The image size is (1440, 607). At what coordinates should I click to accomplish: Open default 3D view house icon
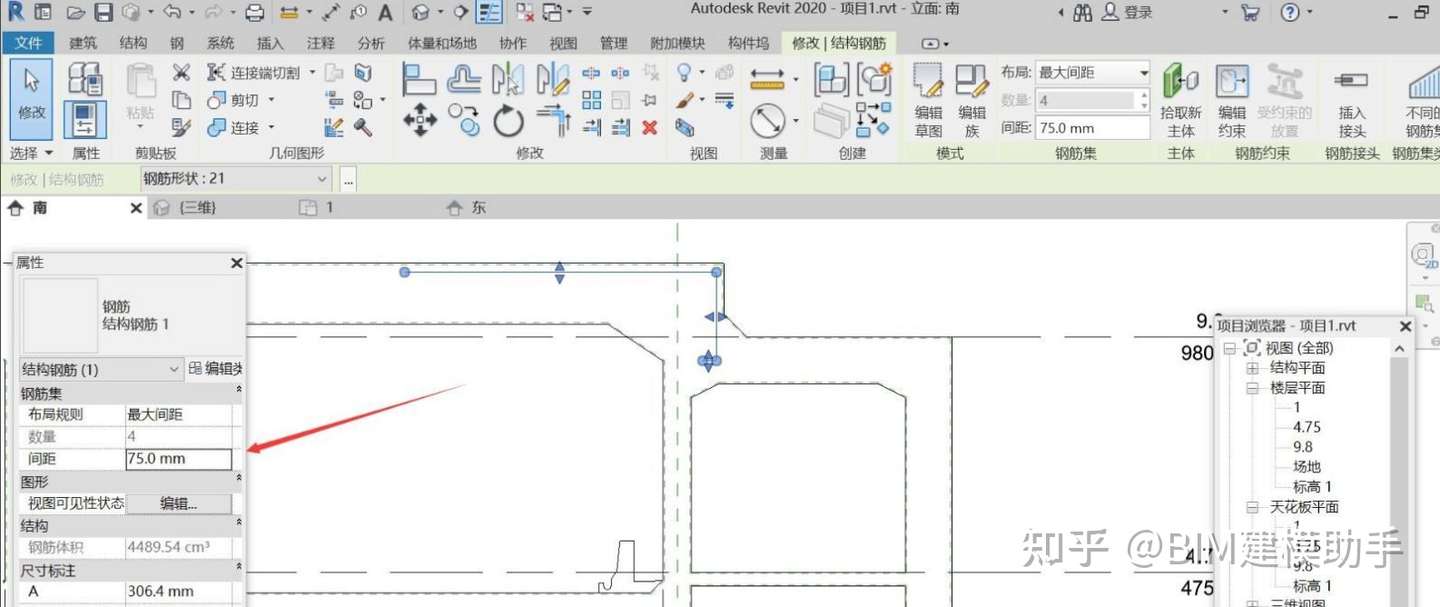pyautogui.click(x=421, y=13)
